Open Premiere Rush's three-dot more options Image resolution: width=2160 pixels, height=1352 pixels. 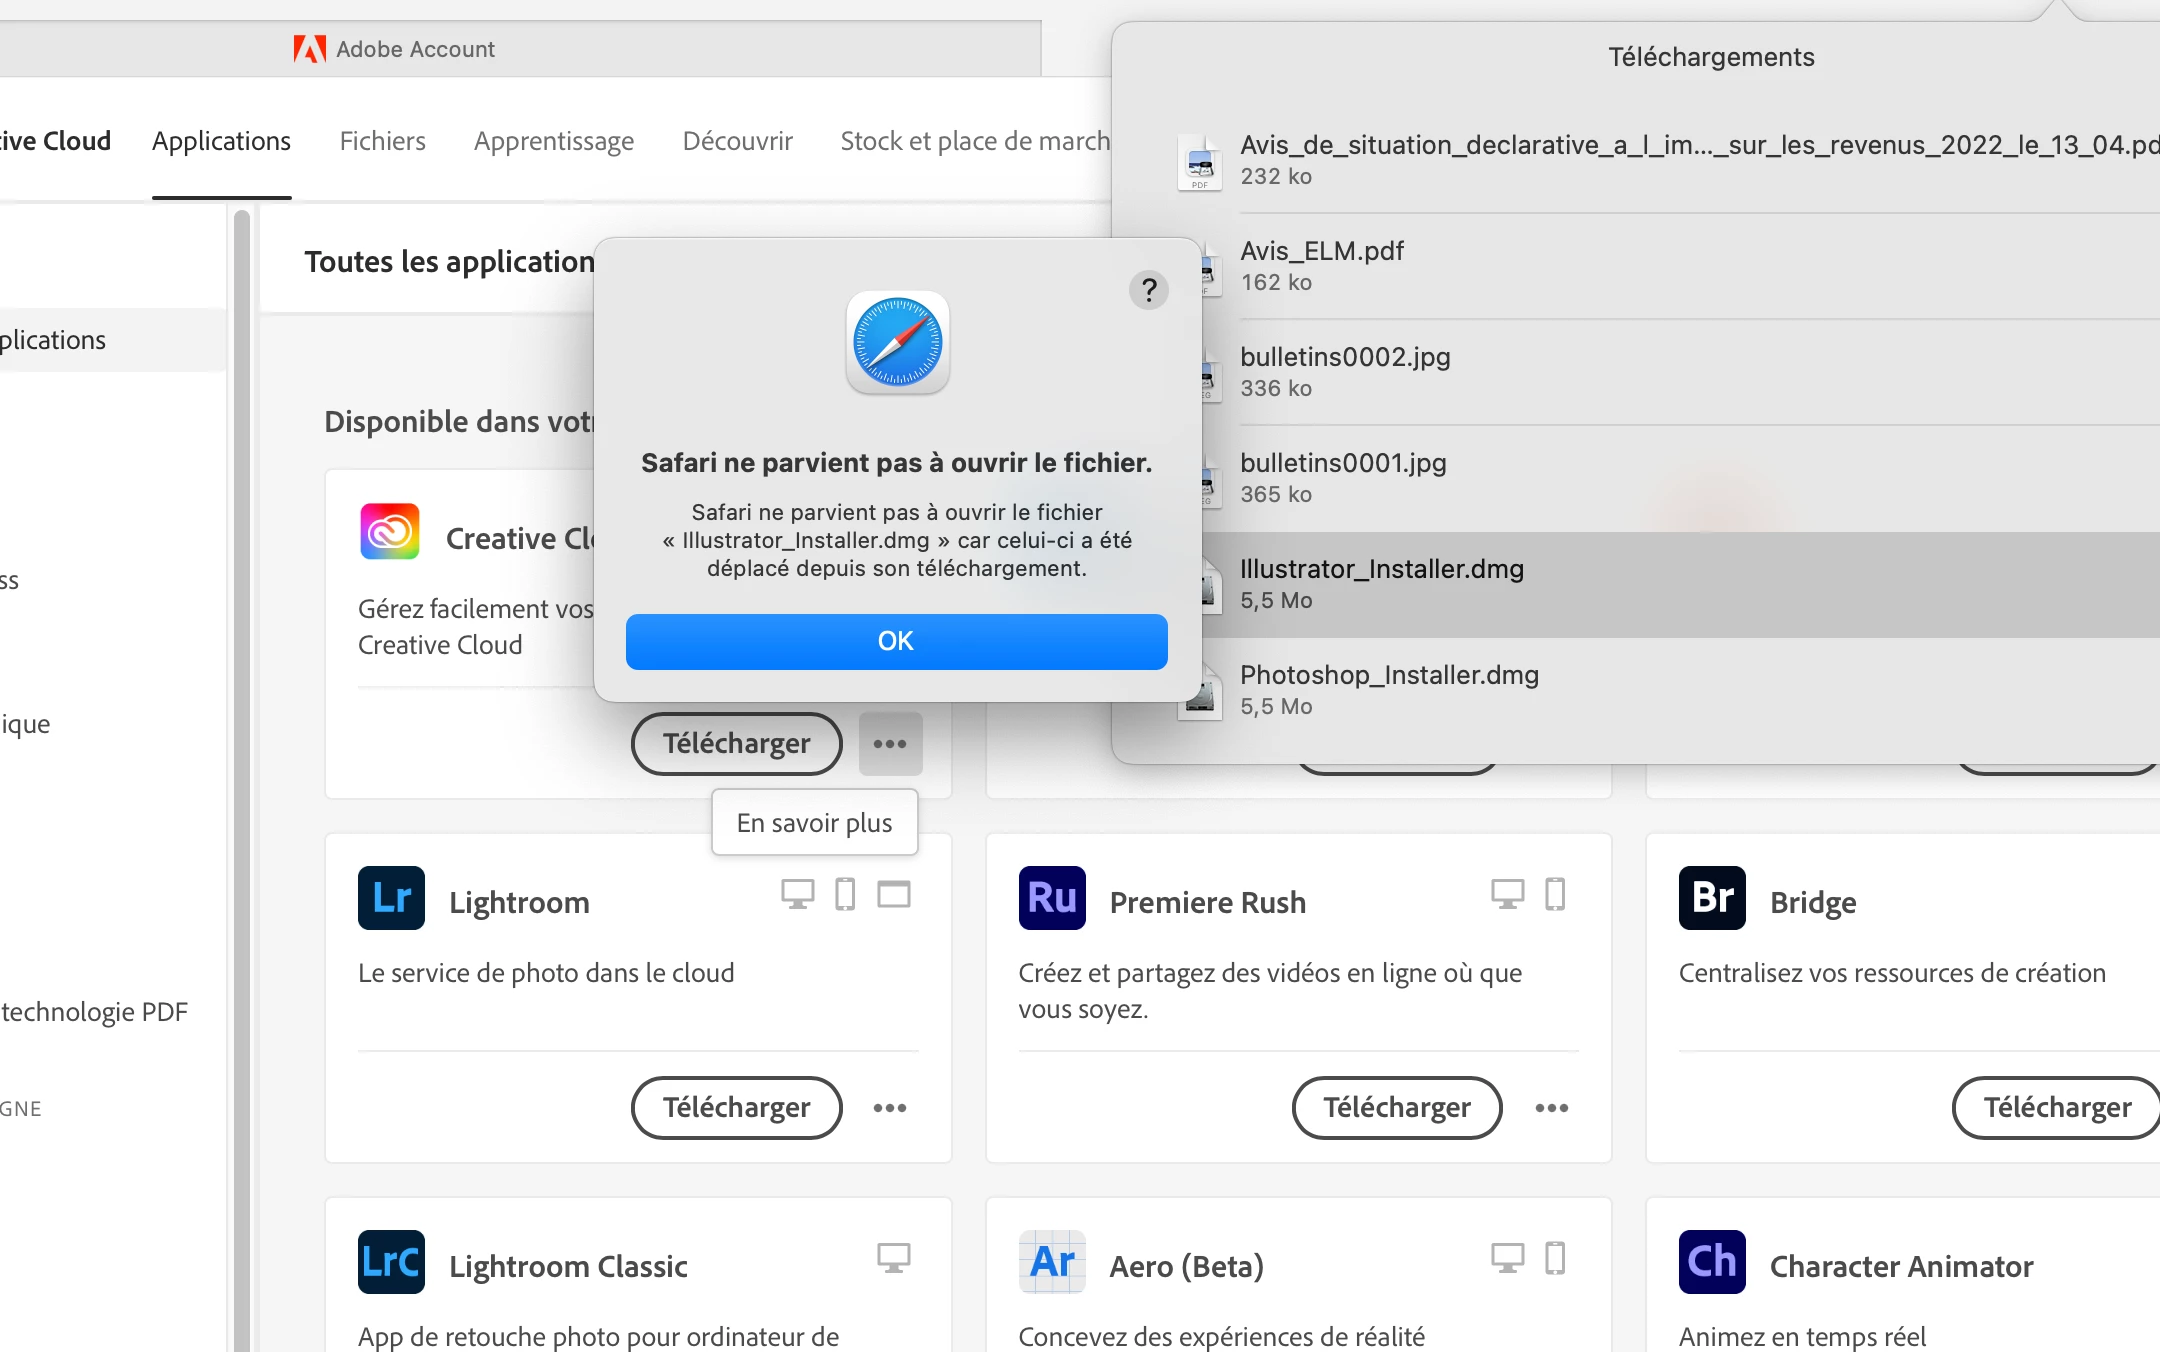coord(1551,1108)
